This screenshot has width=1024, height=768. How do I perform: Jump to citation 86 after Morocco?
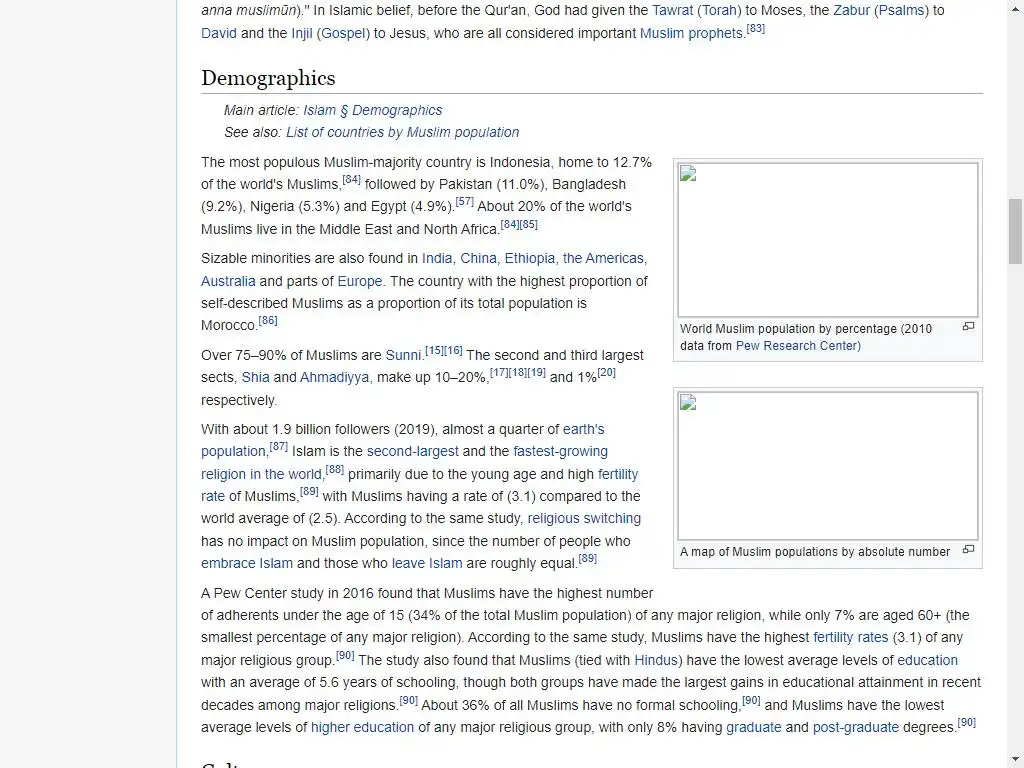tap(268, 321)
